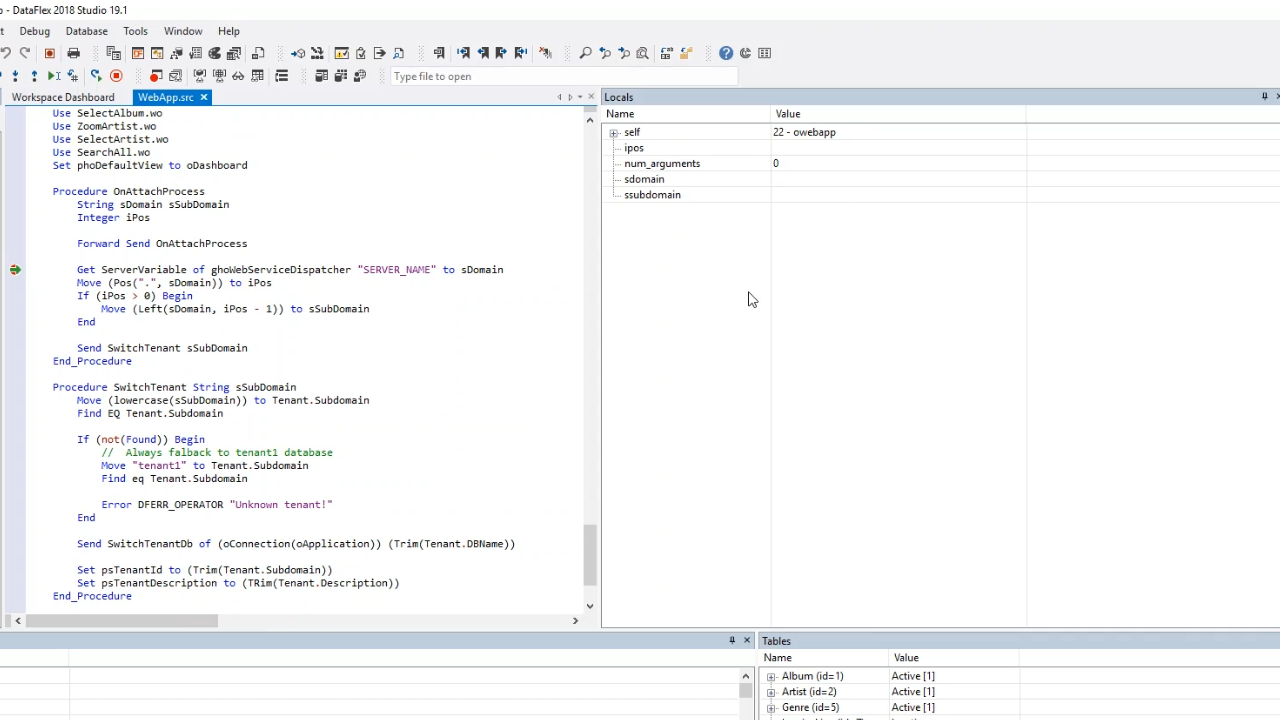Toggle pin on the Locals panel
Screen dimensions: 1280x720
coord(1264,97)
